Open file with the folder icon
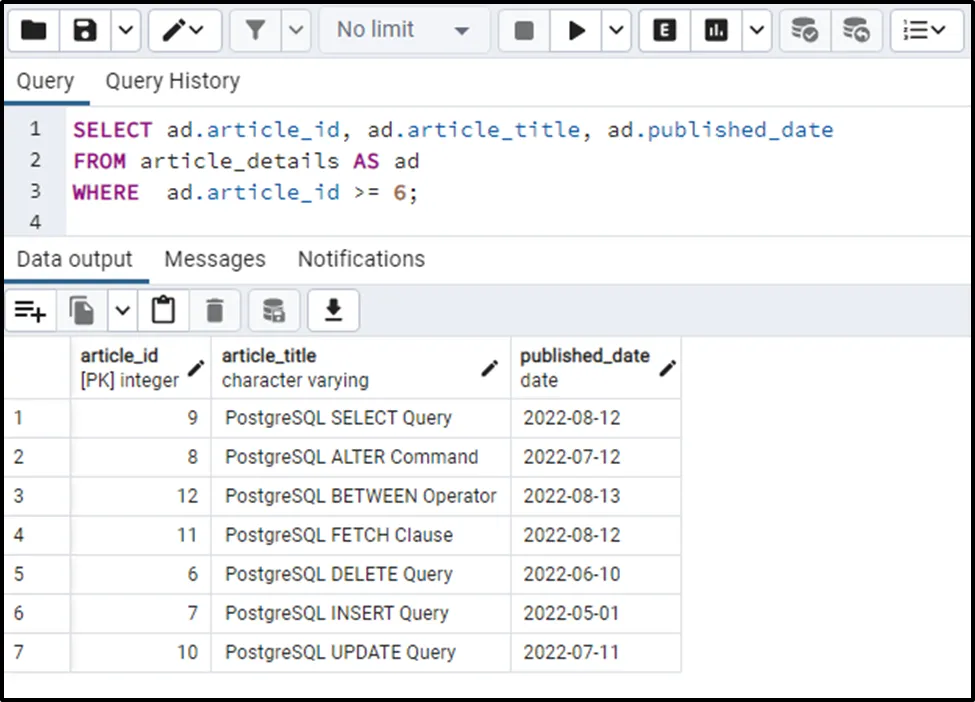 click(x=34, y=30)
